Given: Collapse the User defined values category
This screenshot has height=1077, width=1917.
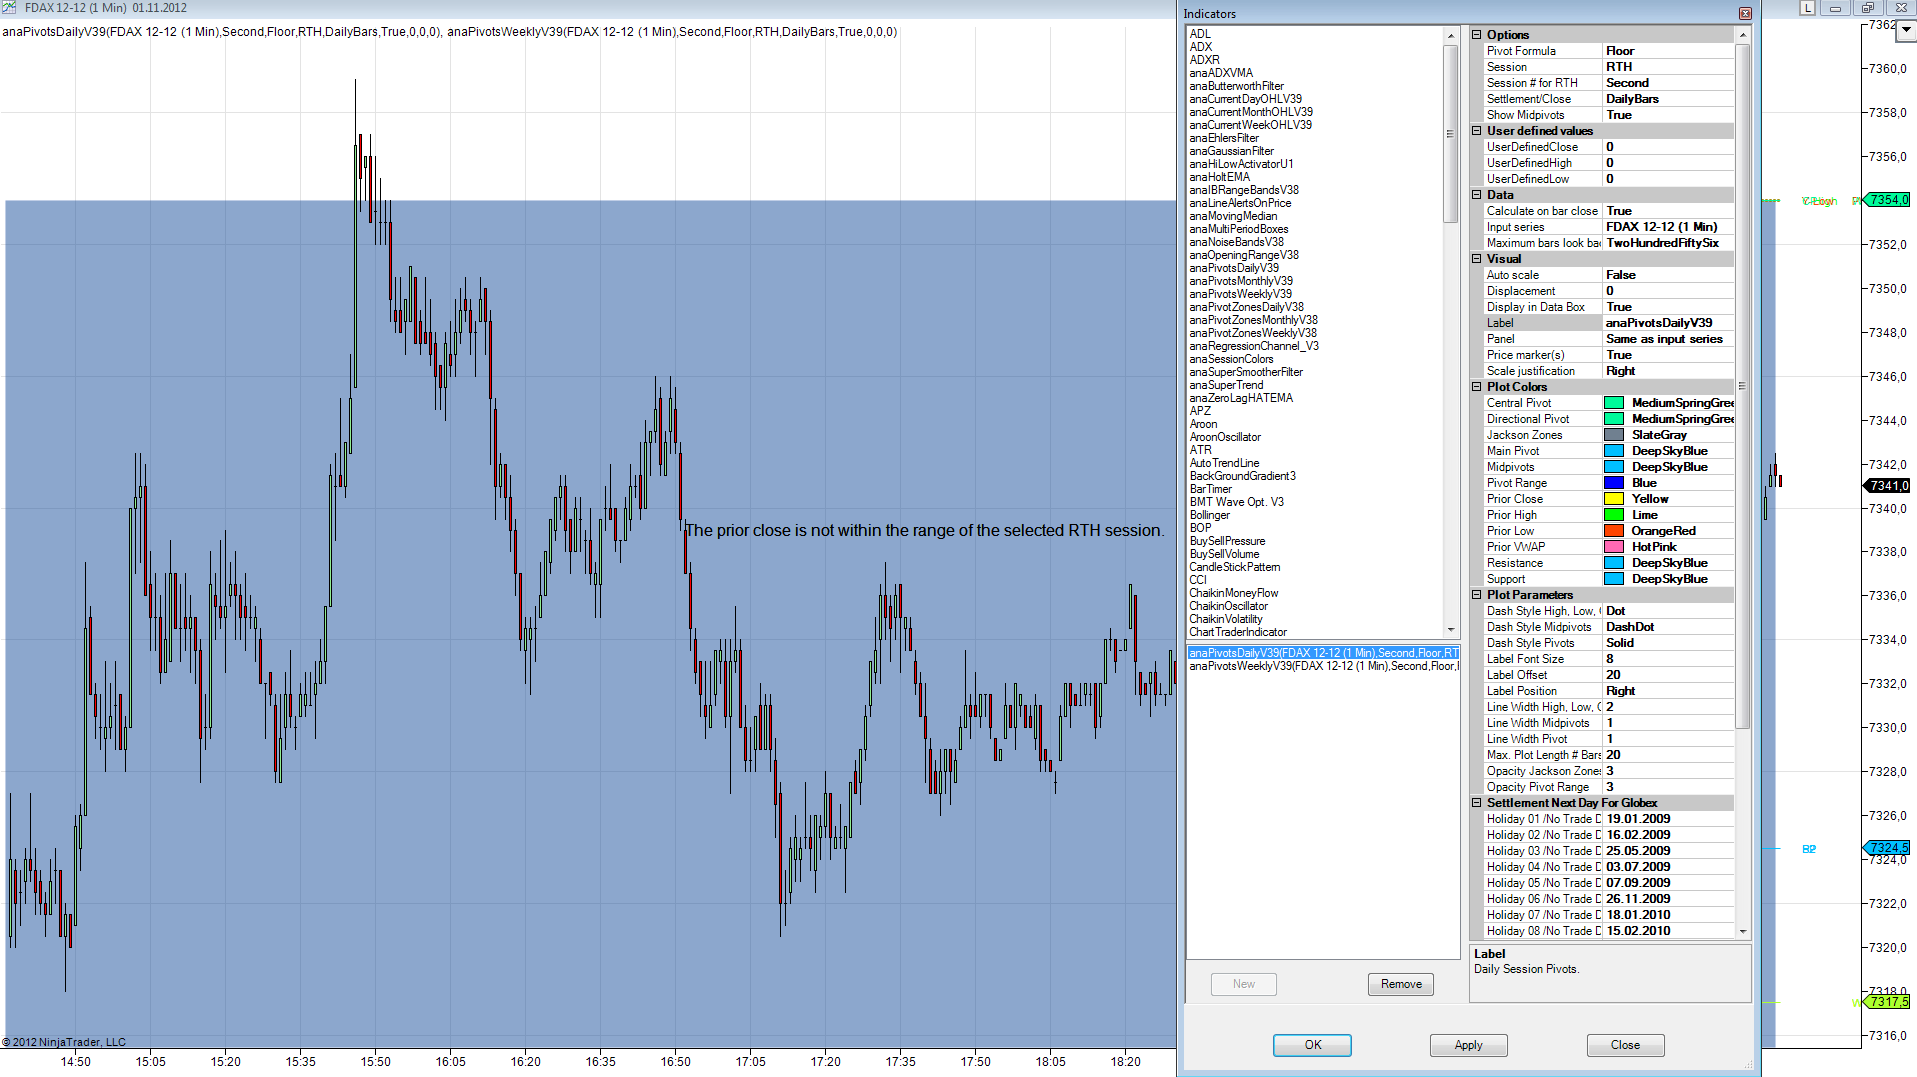Looking at the screenshot, I should click(x=1477, y=131).
